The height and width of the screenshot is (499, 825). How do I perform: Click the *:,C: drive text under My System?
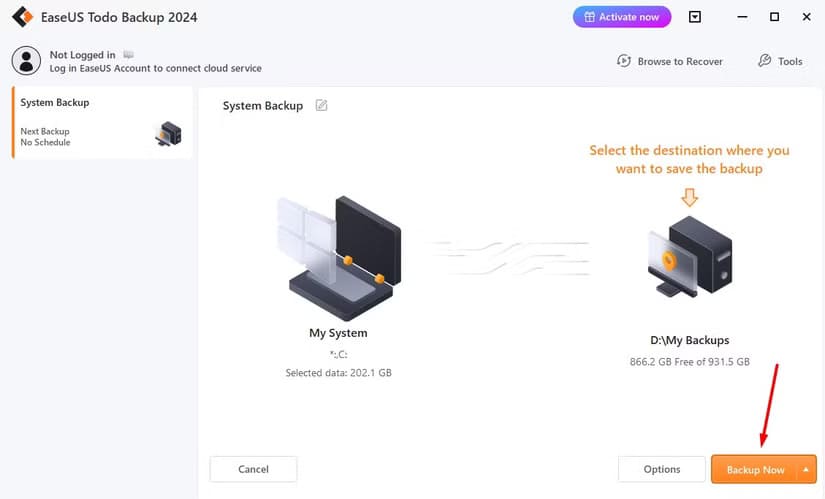[338, 354]
